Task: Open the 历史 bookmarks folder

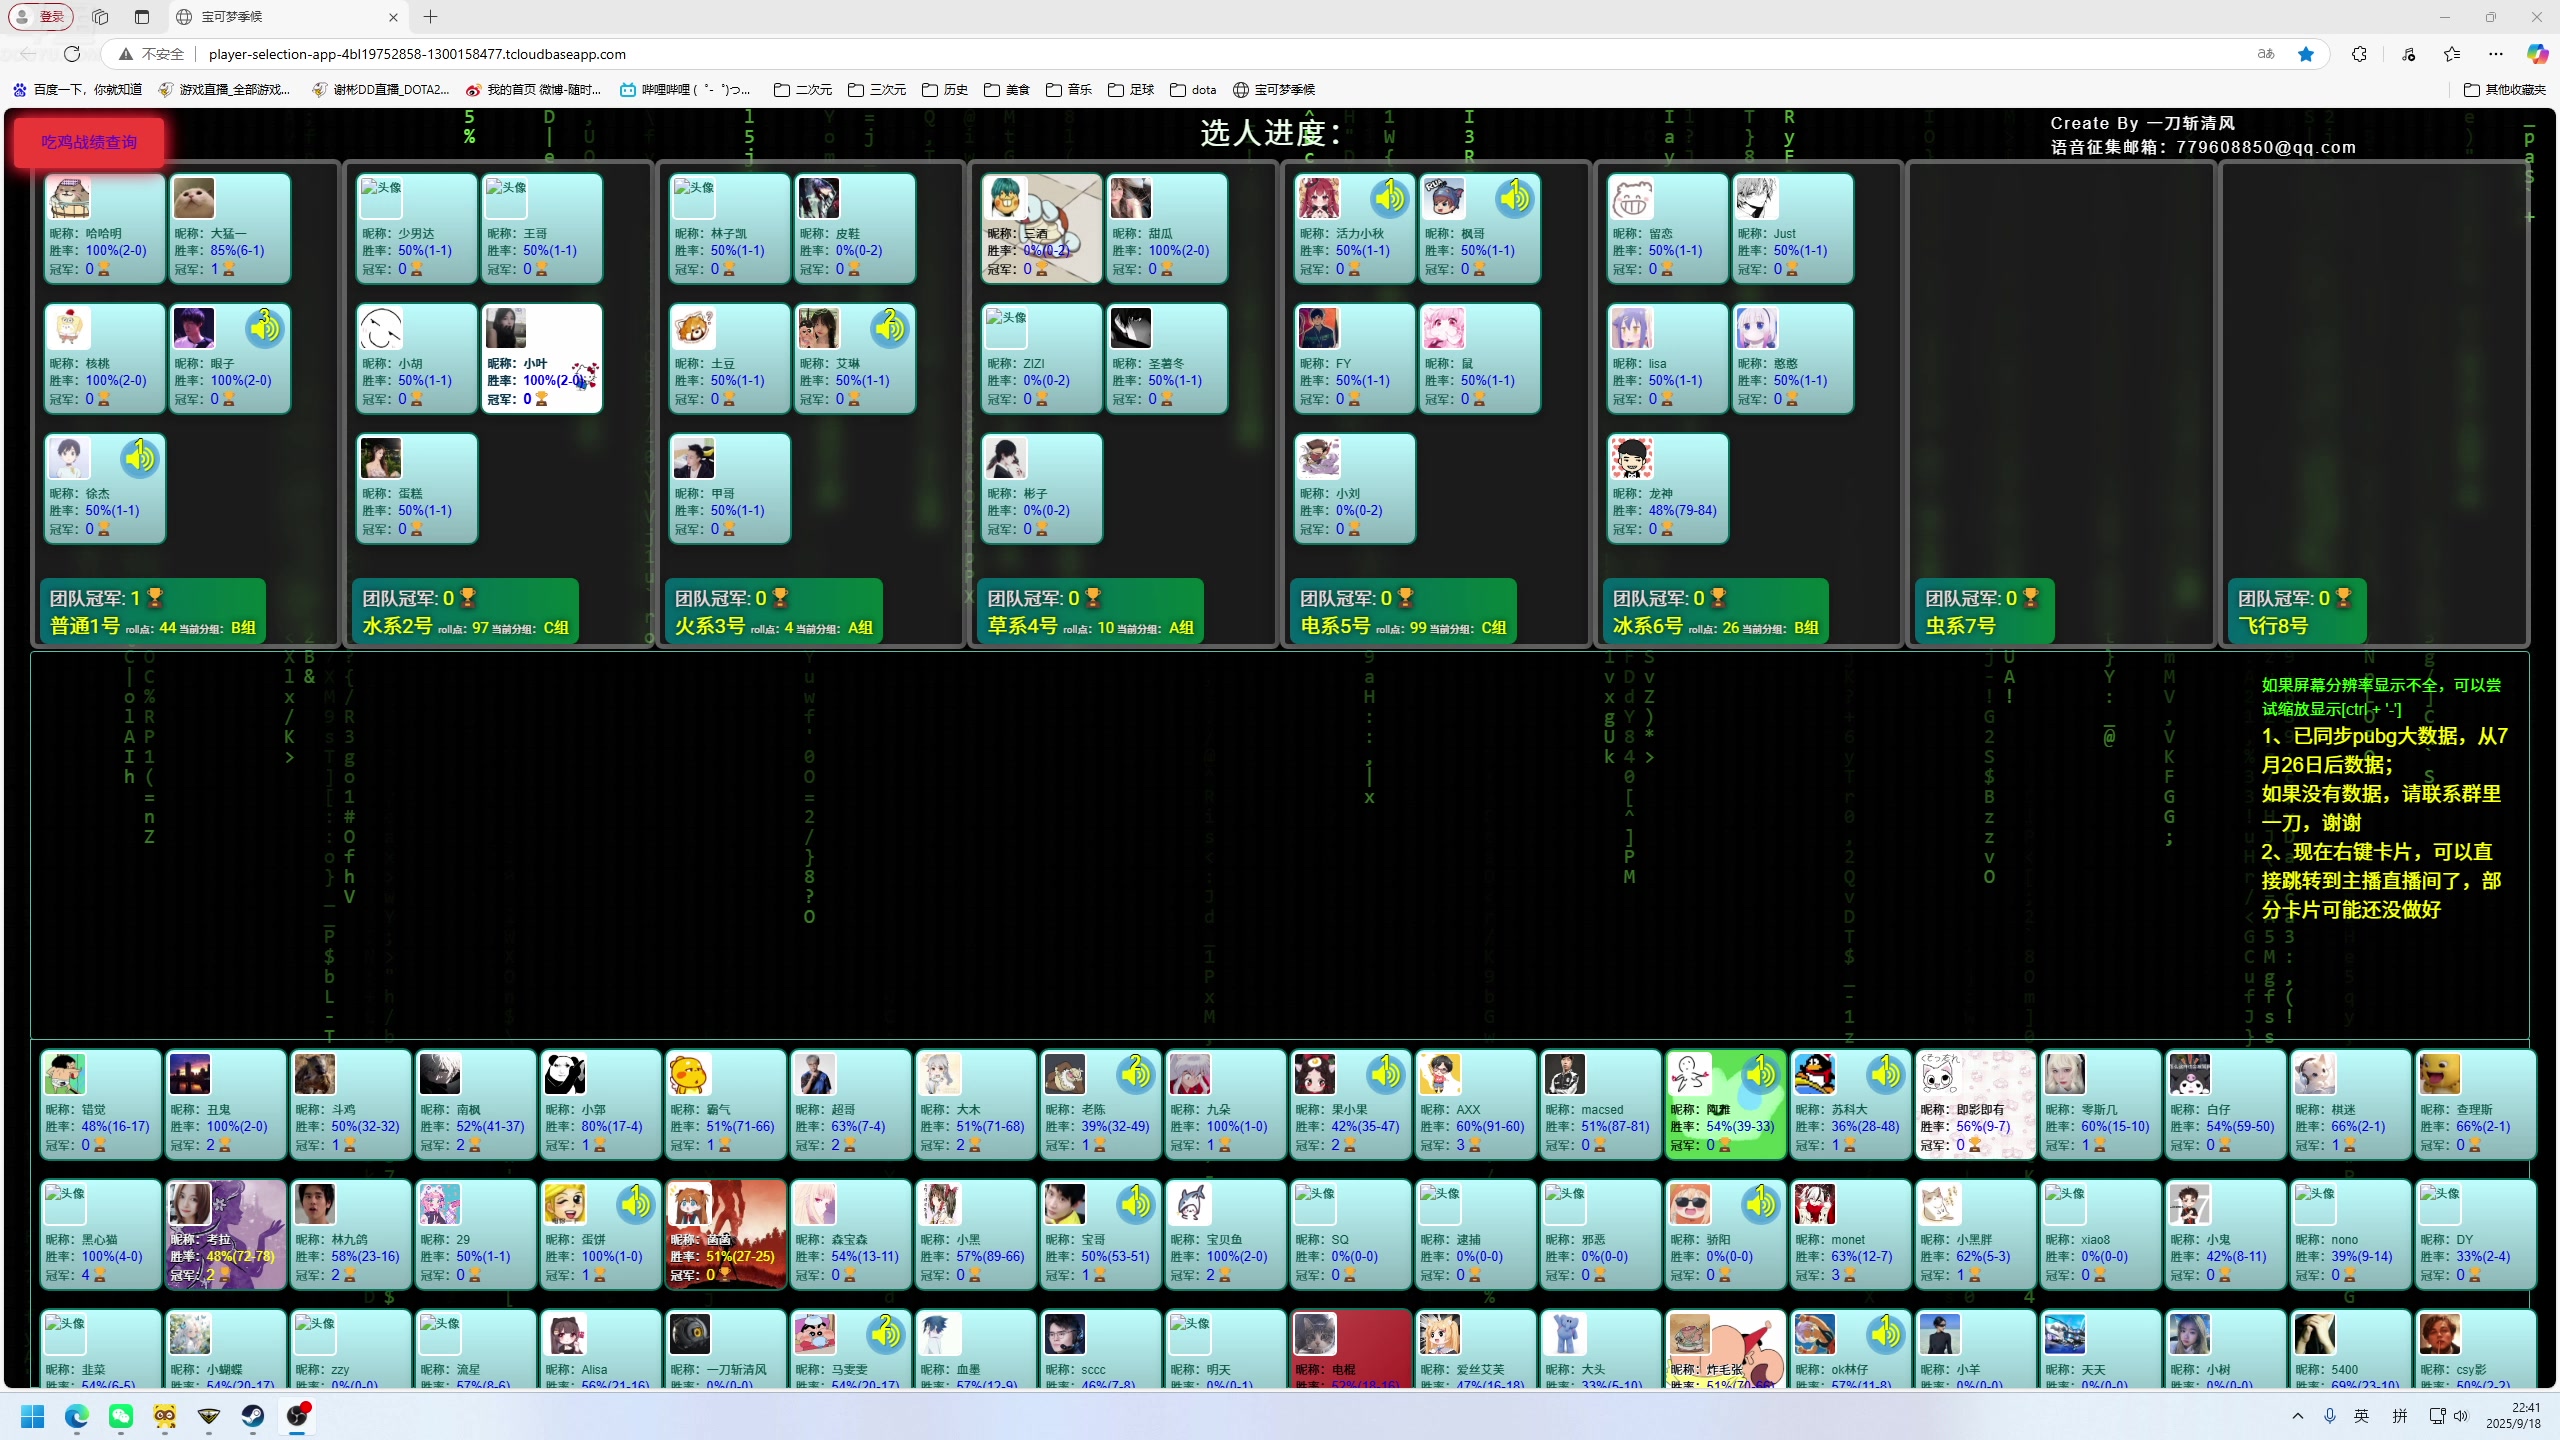Action: 945,90
